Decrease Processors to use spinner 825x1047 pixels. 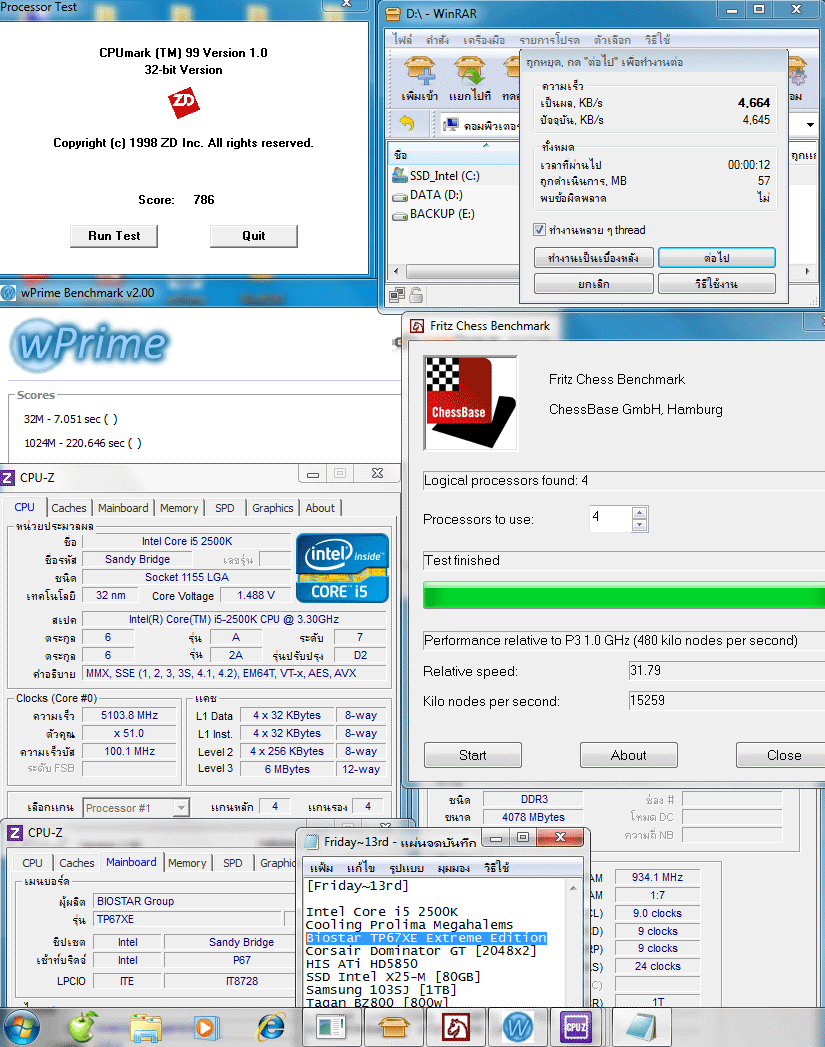639,525
